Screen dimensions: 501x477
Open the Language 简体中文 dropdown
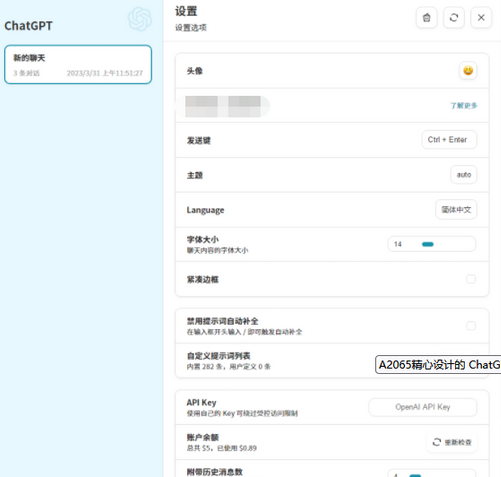point(456,209)
